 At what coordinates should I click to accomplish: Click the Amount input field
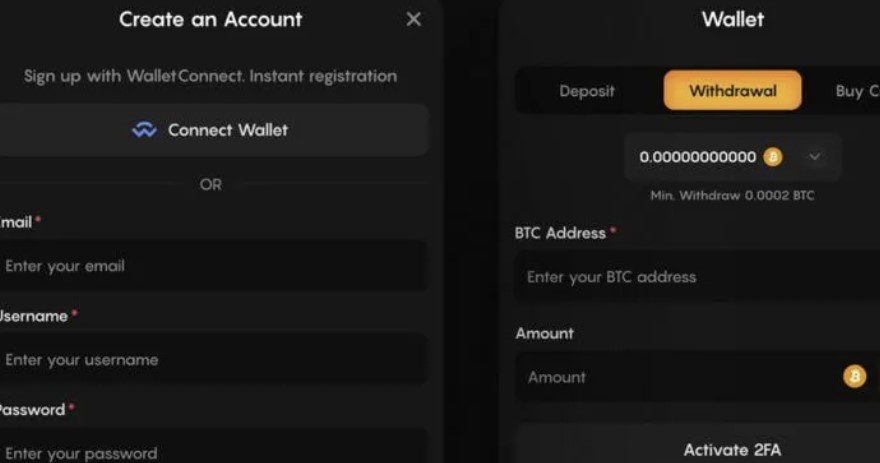coord(698,377)
